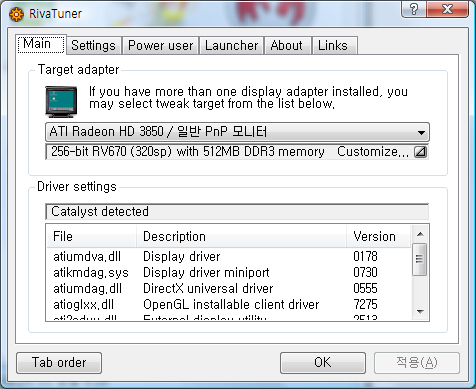Click the 적용(A) apply button
The width and height of the screenshot is (476, 389).
tap(417, 363)
